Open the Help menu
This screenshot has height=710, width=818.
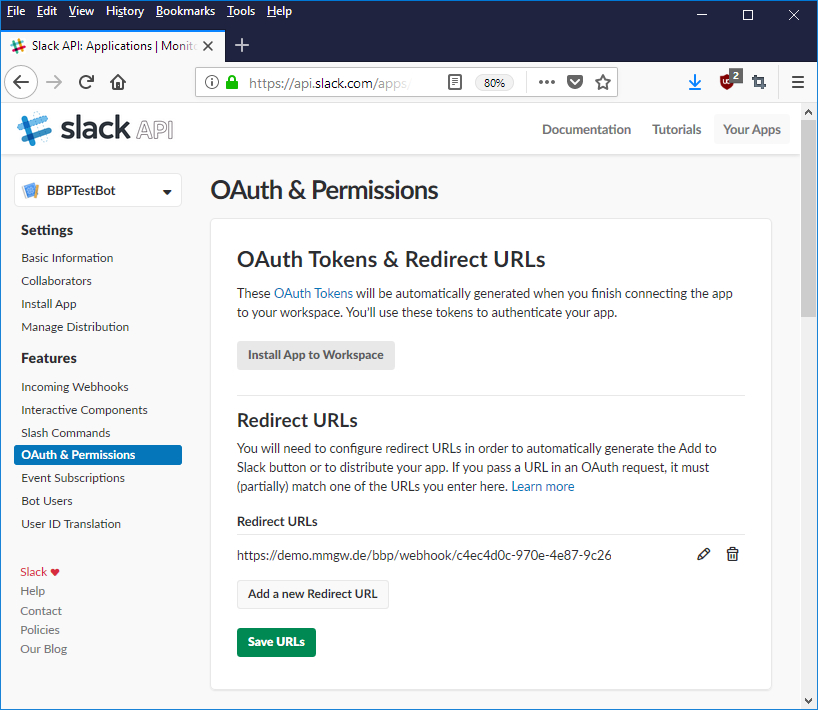tap(279, 11)
